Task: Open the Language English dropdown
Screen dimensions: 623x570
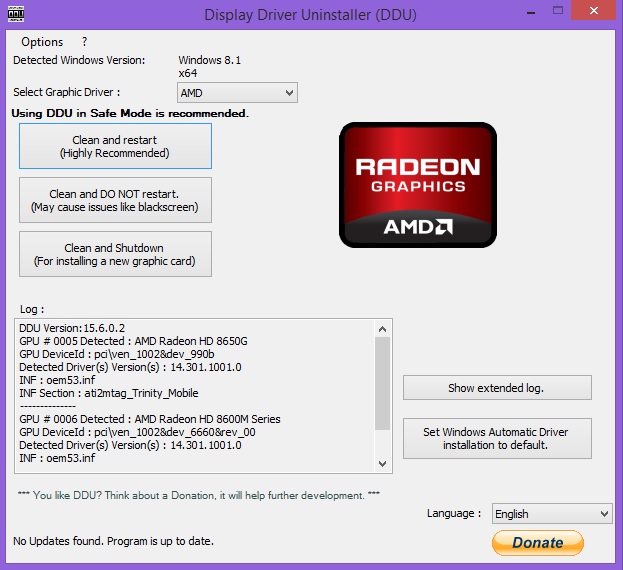Action: click(x=552, y=514)
